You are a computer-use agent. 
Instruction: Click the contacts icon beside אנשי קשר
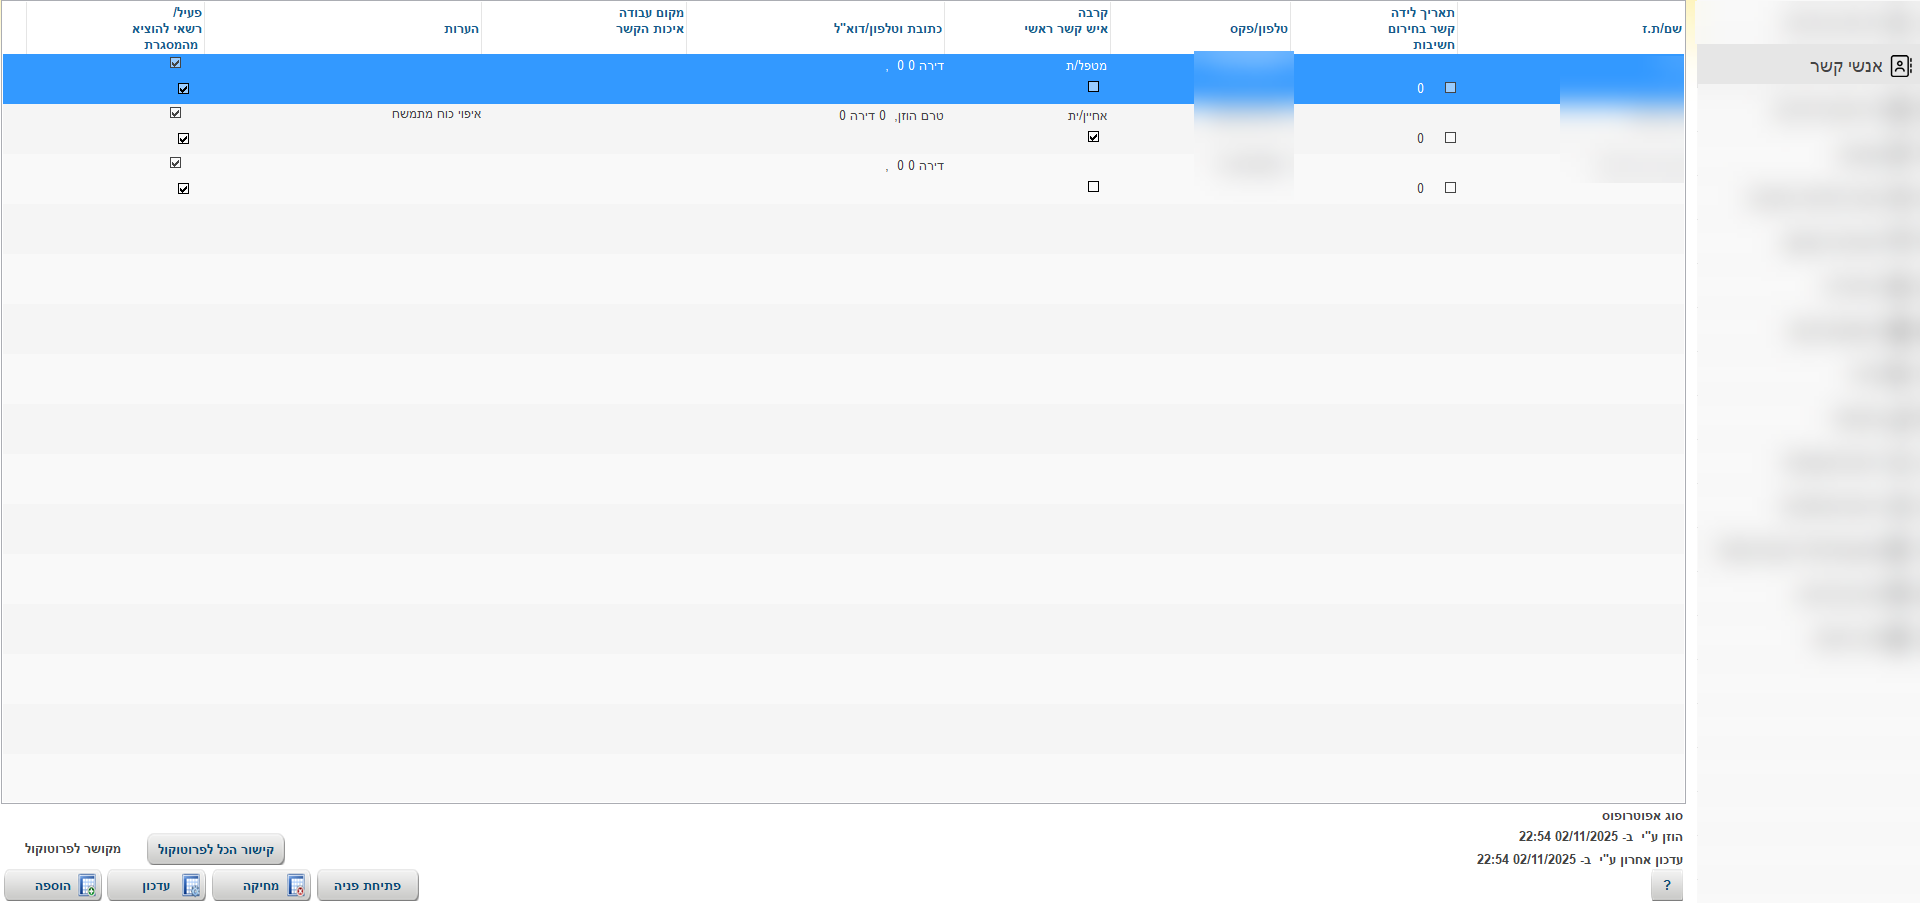click(x=1900, y=66)
